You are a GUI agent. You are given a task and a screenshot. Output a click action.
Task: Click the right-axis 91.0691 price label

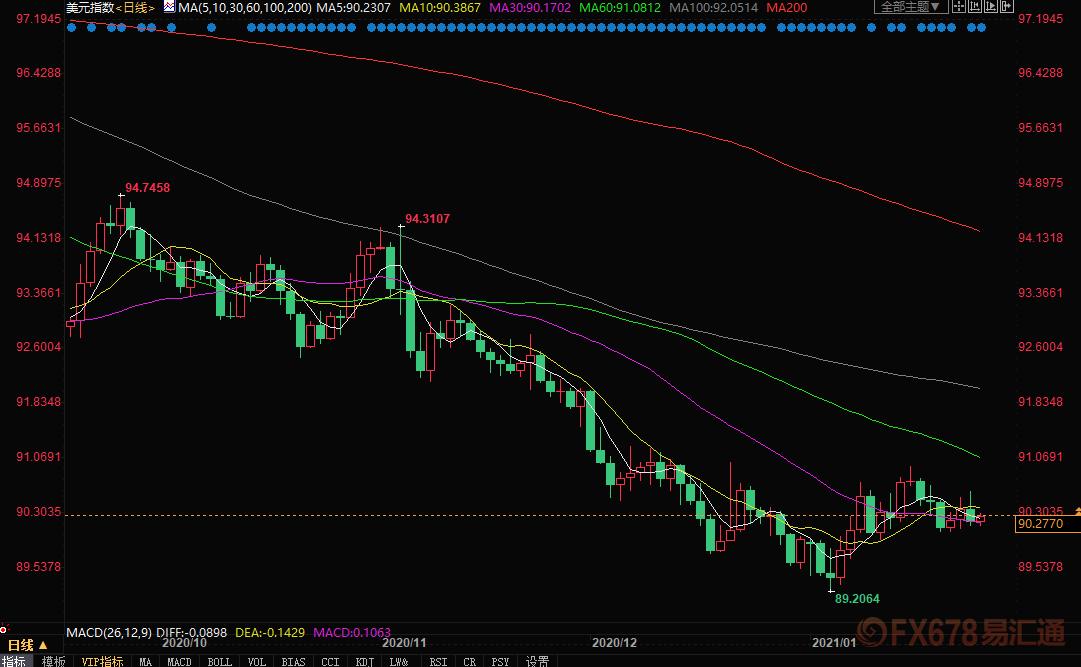[x=1040, y=457]
